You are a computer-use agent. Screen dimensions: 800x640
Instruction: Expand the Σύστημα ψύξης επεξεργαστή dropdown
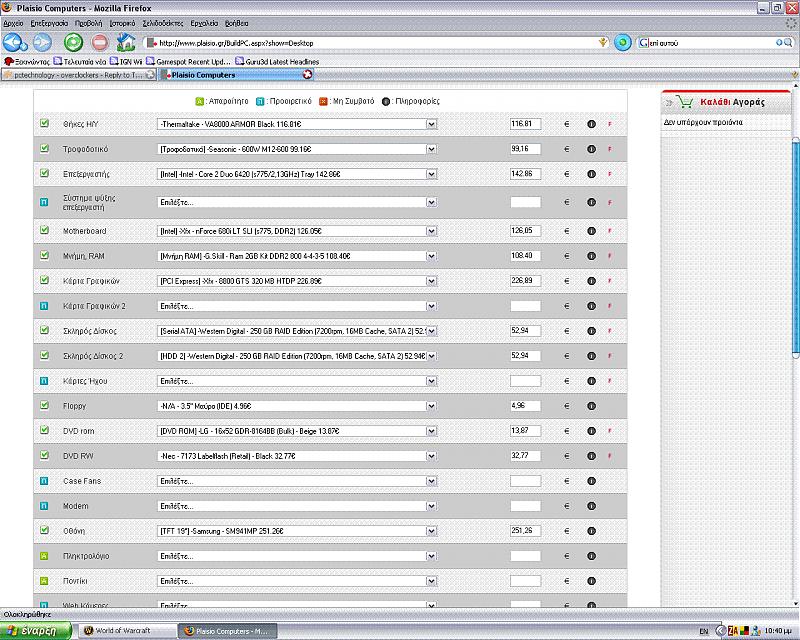(x=297, y=203)
